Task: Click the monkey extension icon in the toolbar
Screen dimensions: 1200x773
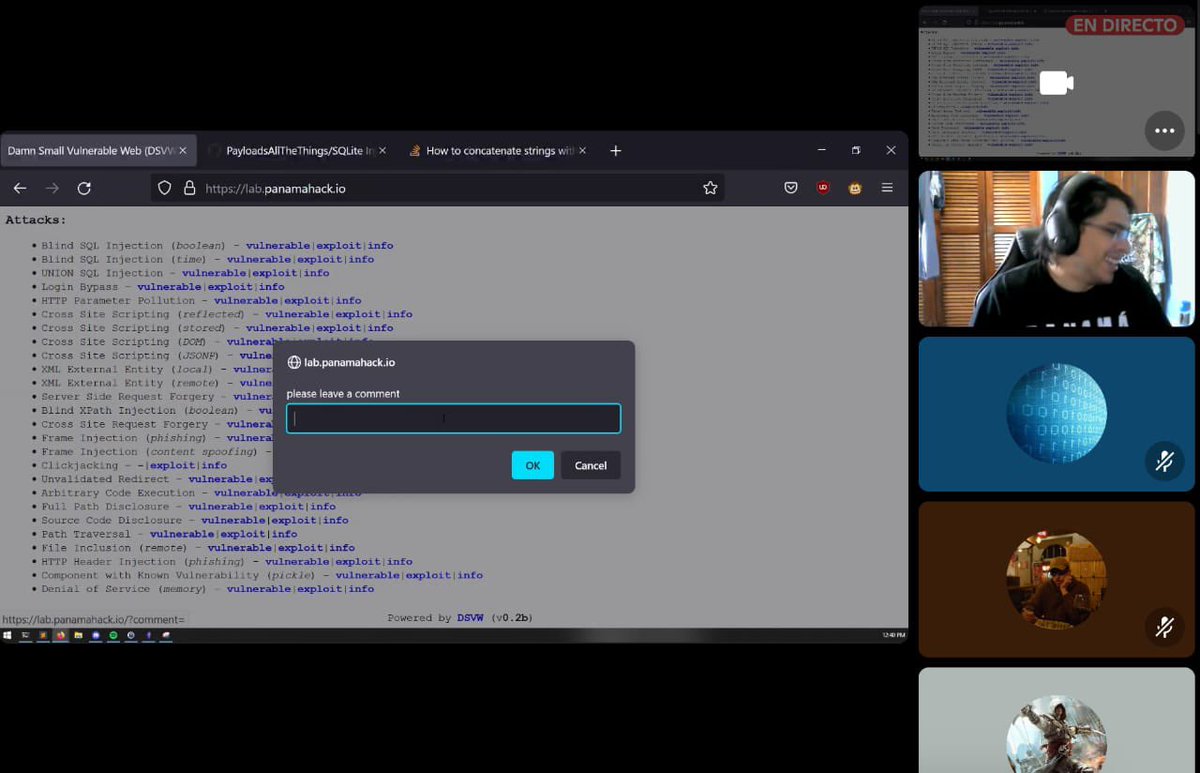Action: (x=855, y=188)
